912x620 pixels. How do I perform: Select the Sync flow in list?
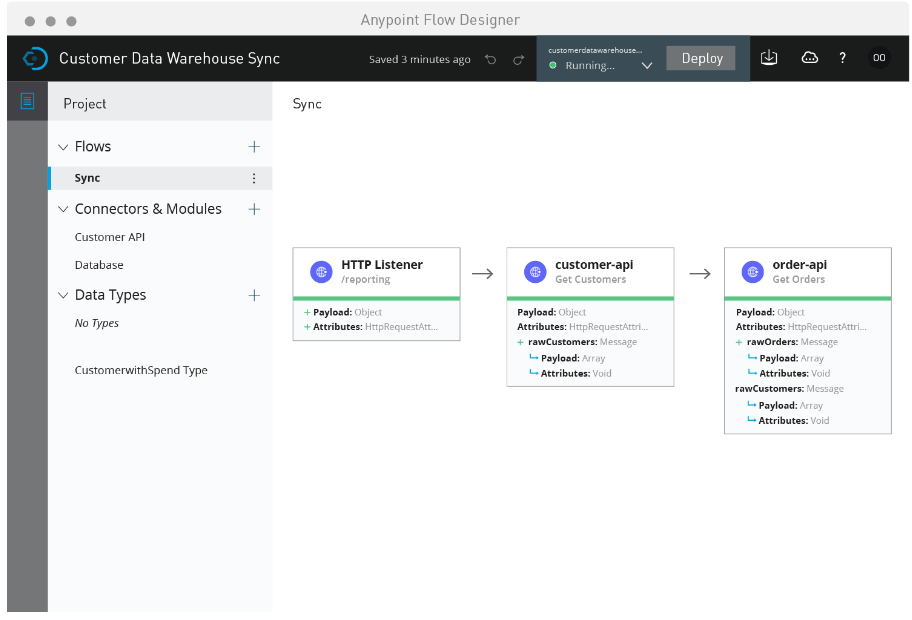pyautogui.click(x=88, y=178)
